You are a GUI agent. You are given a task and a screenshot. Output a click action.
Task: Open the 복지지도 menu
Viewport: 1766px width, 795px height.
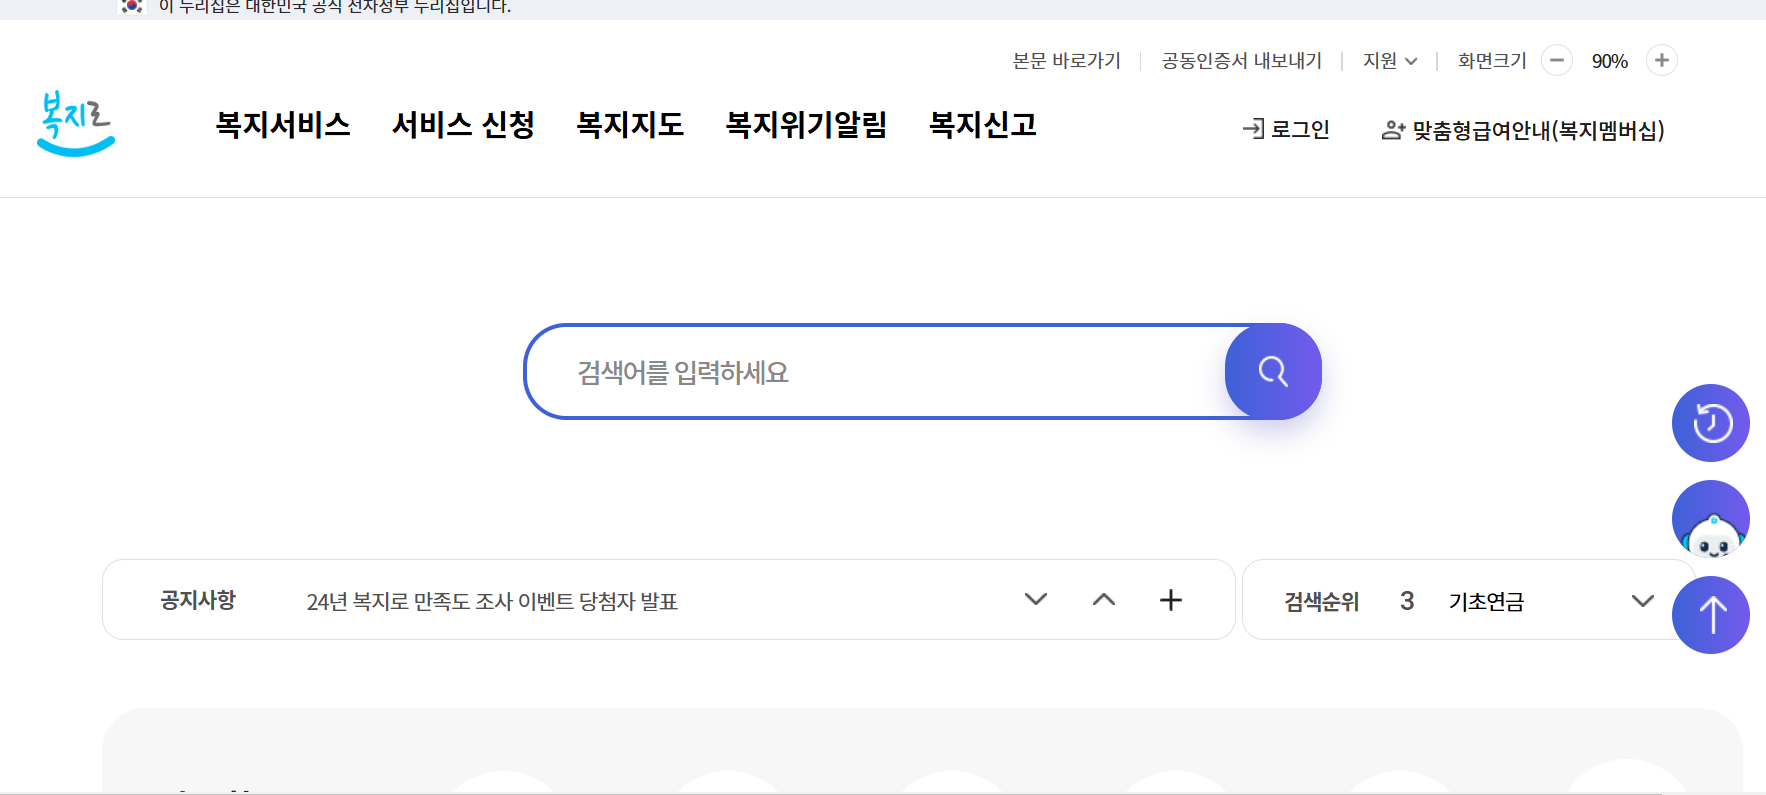pyautogui.click(x=630, y=125)
